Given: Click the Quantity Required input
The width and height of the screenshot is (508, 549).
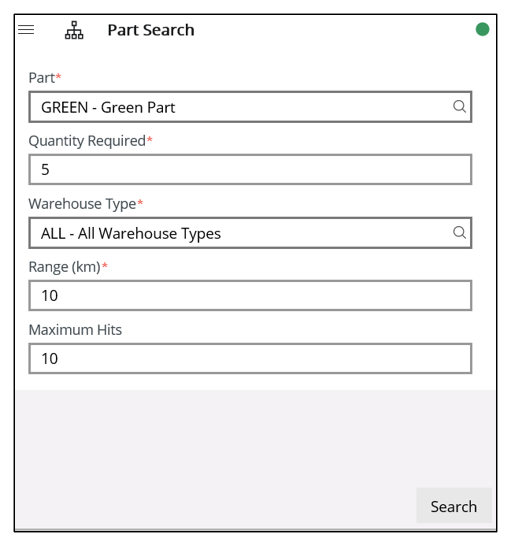Looking at the screenshot, I should coord(250,169).
